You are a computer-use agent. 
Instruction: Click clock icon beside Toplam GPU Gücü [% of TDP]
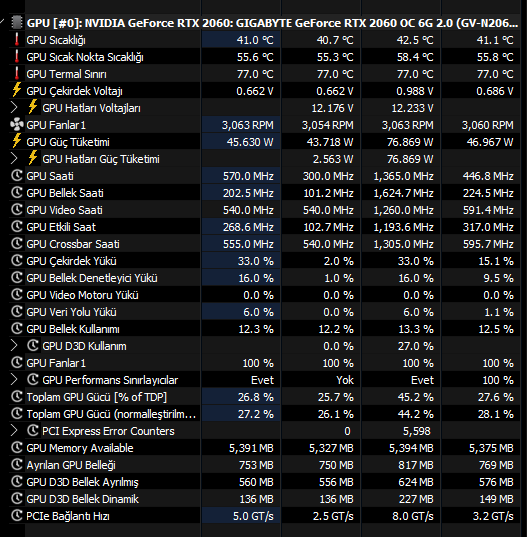[17, 397]
